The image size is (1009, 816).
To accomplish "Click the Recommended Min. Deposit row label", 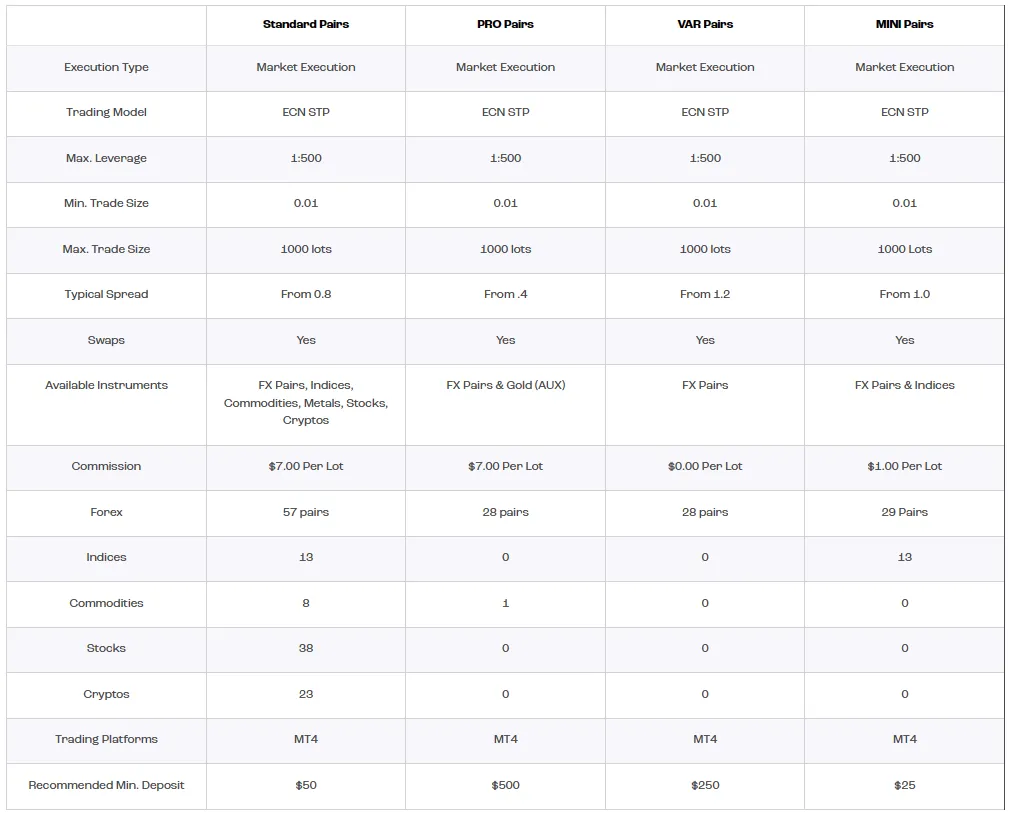I will [106, 785].
